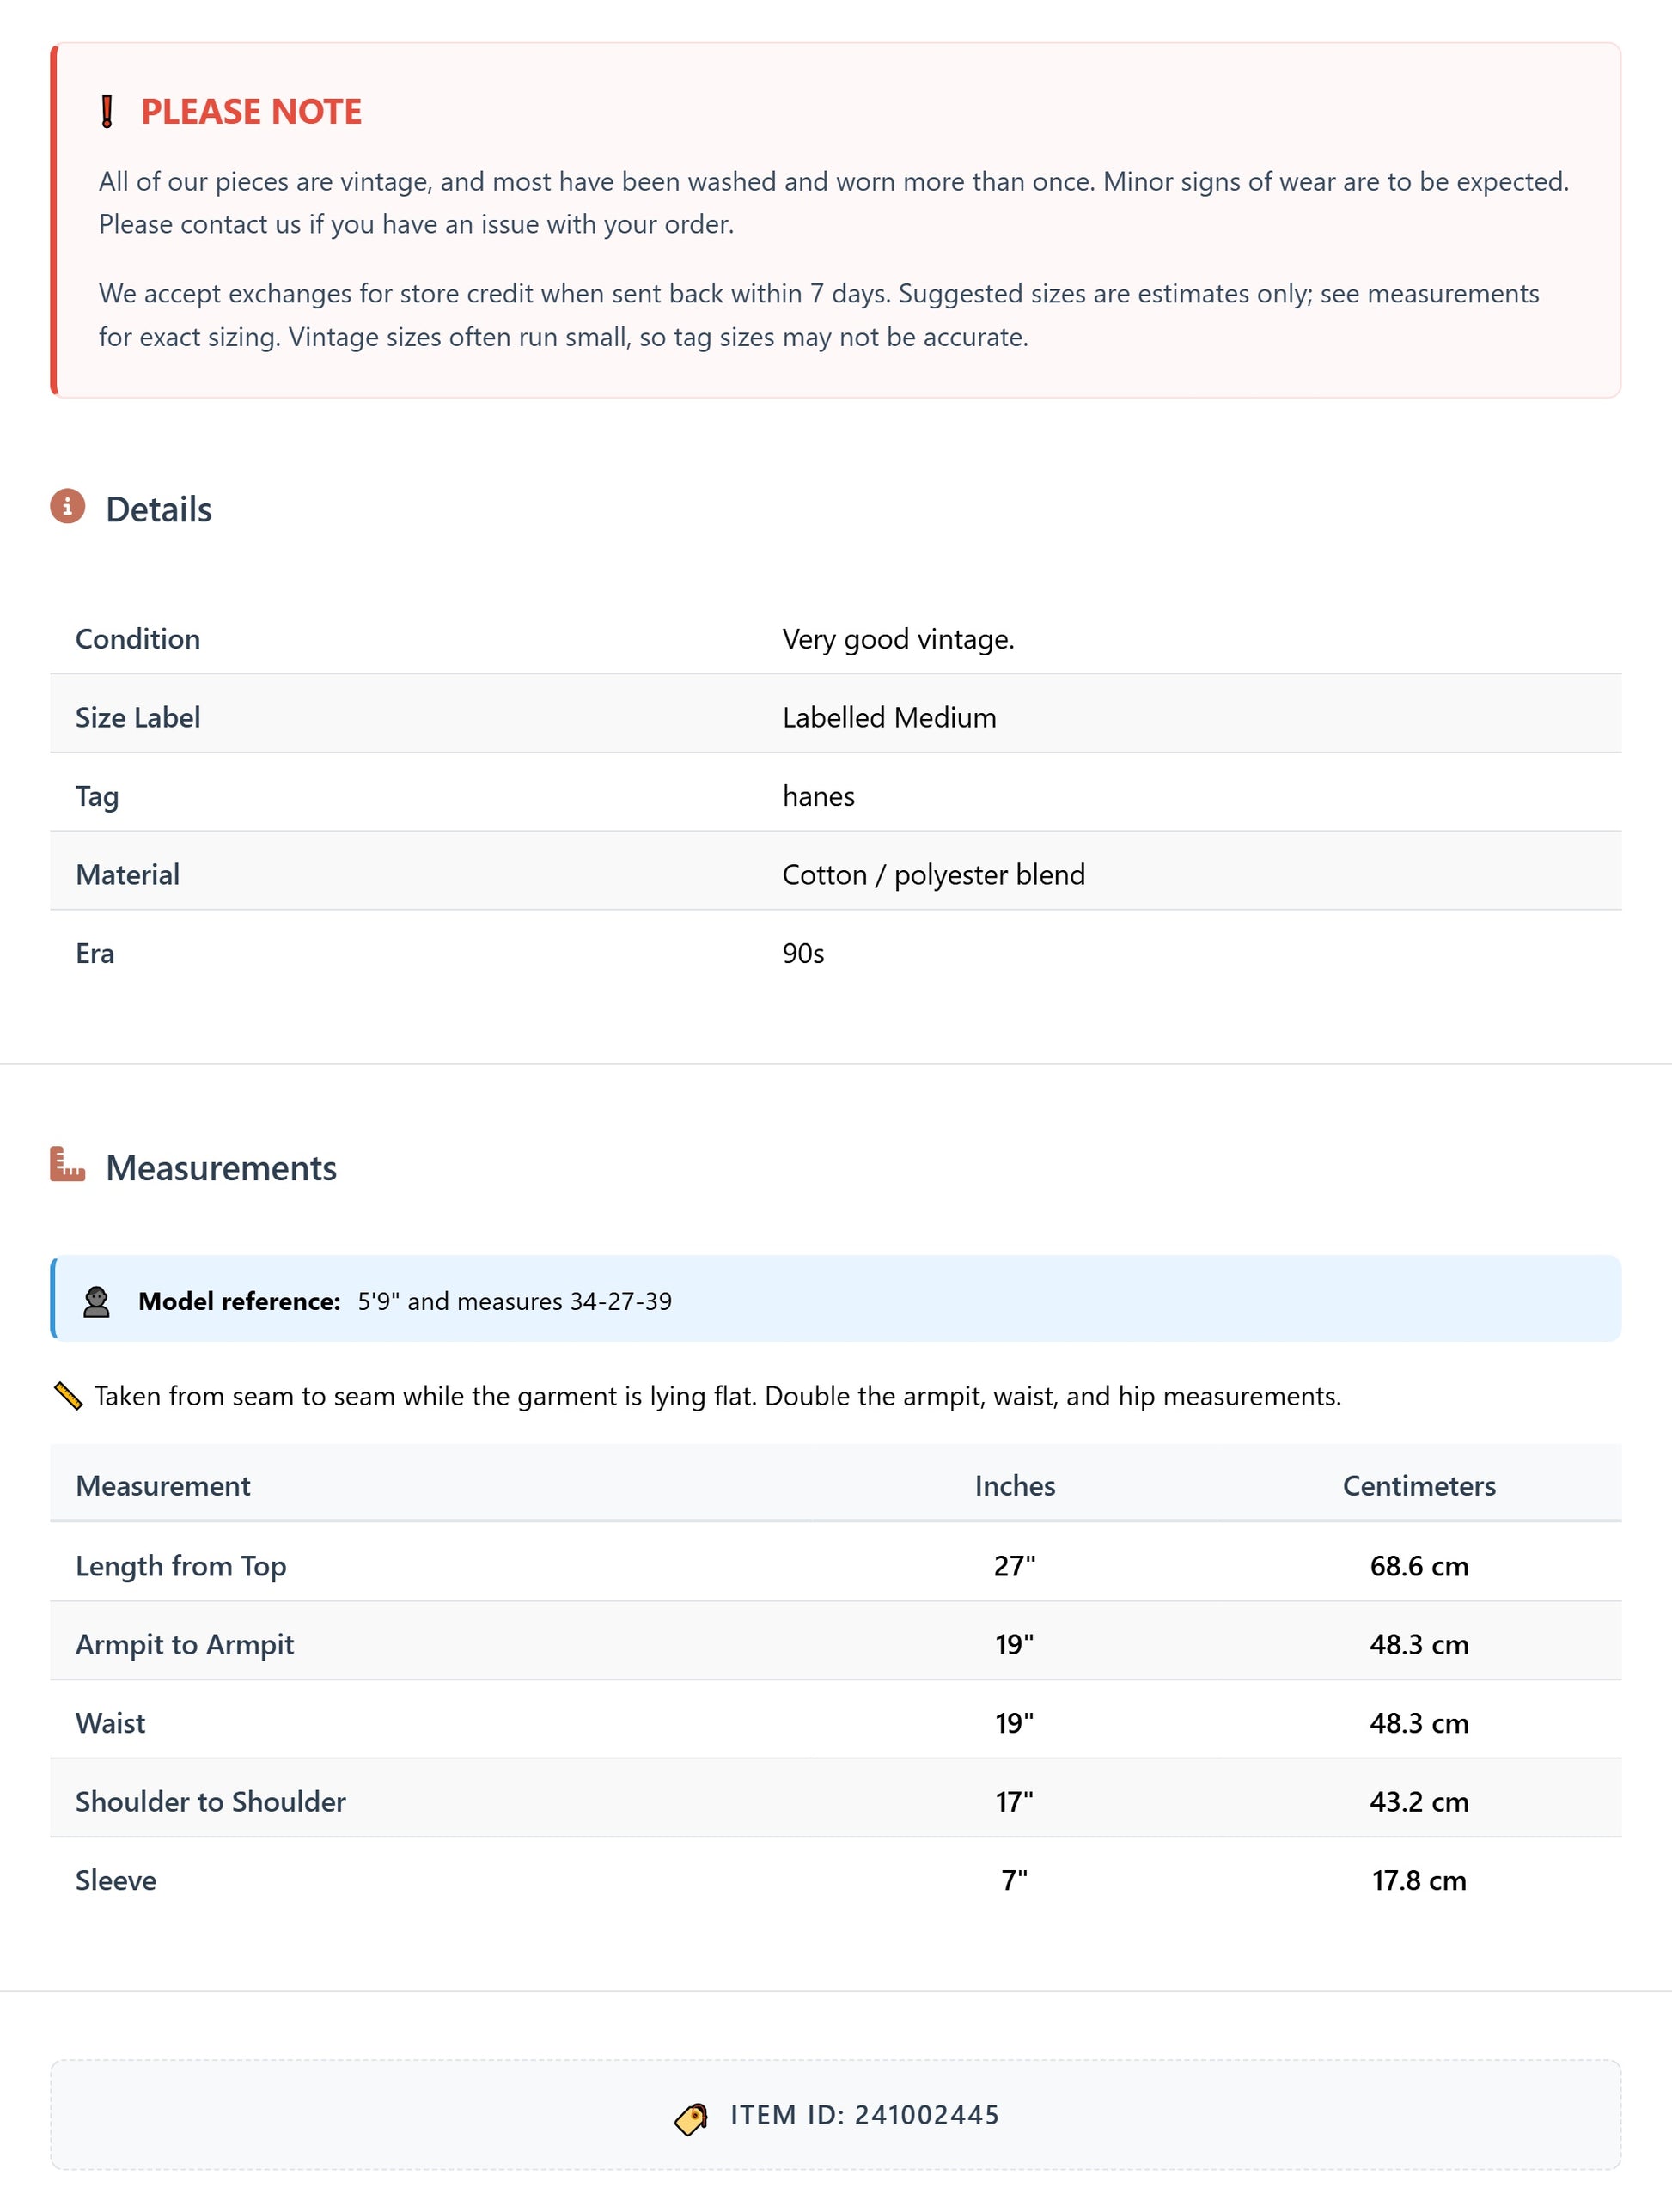
Task: Click the ITEM ID: 241002445 text
Action: coord(864,2116)
